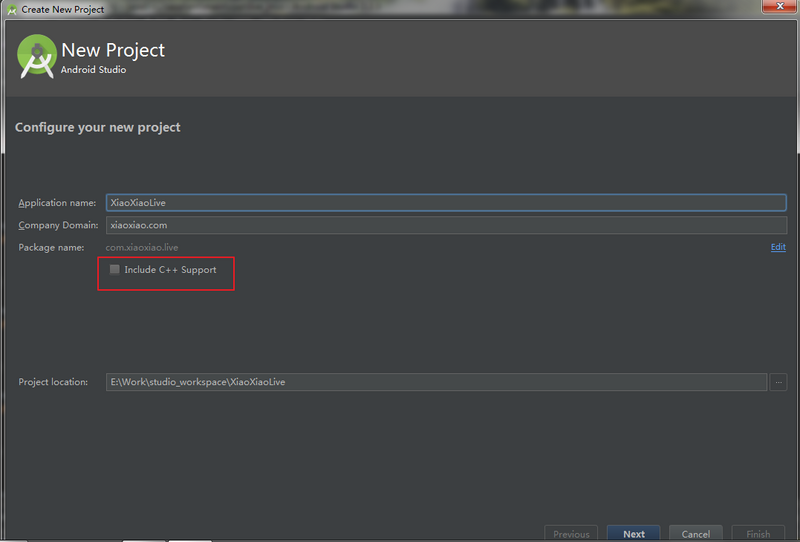Focus the Application name field
Viewport: 800px width, 542px height.
tap(446, 203)
